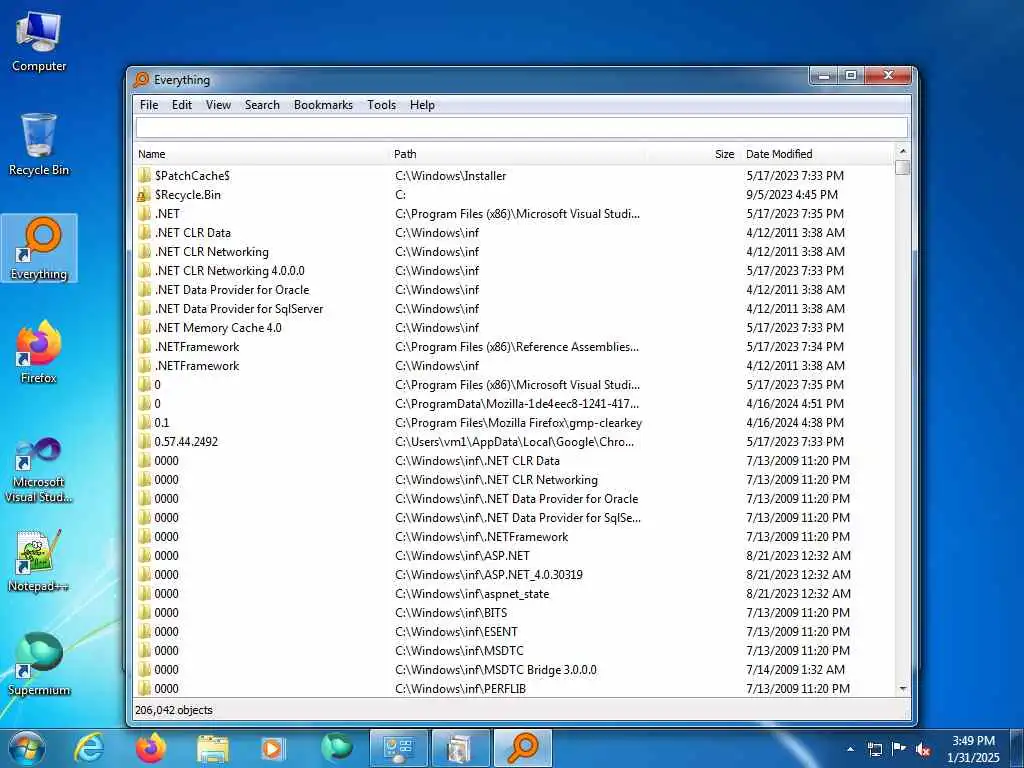Click the muted volume tray icon
The height and width of the screenshot is (768, 1024).
(923, 749)
